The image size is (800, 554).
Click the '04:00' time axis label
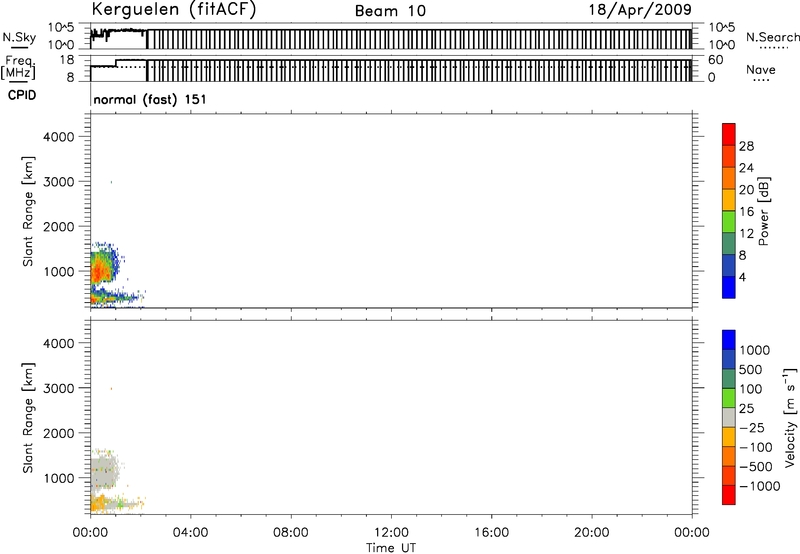[x=190, y=533]
